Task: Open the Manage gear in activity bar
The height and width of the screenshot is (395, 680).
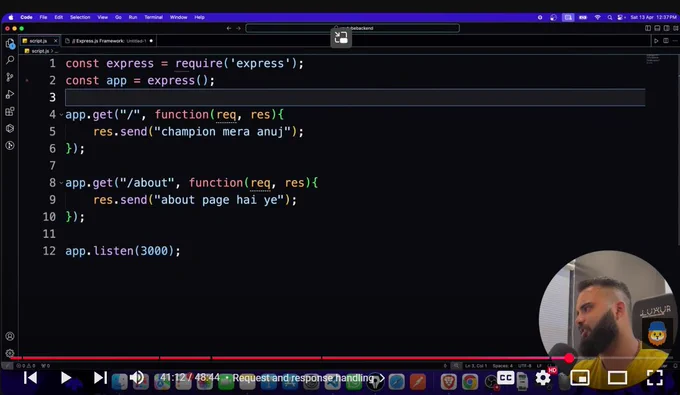Action: [10, 353]
